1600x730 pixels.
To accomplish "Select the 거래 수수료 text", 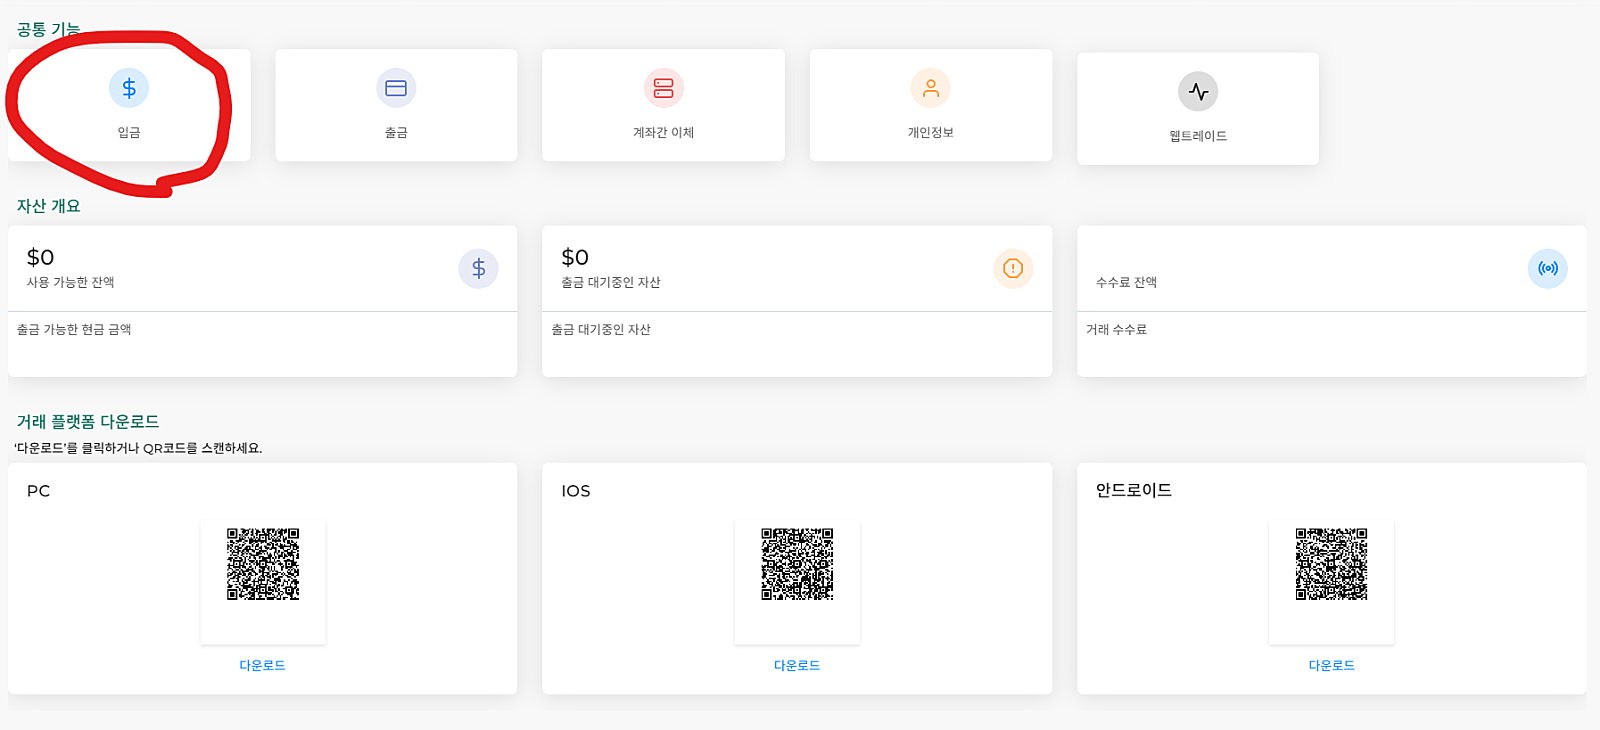I will tap(1116, 329).
